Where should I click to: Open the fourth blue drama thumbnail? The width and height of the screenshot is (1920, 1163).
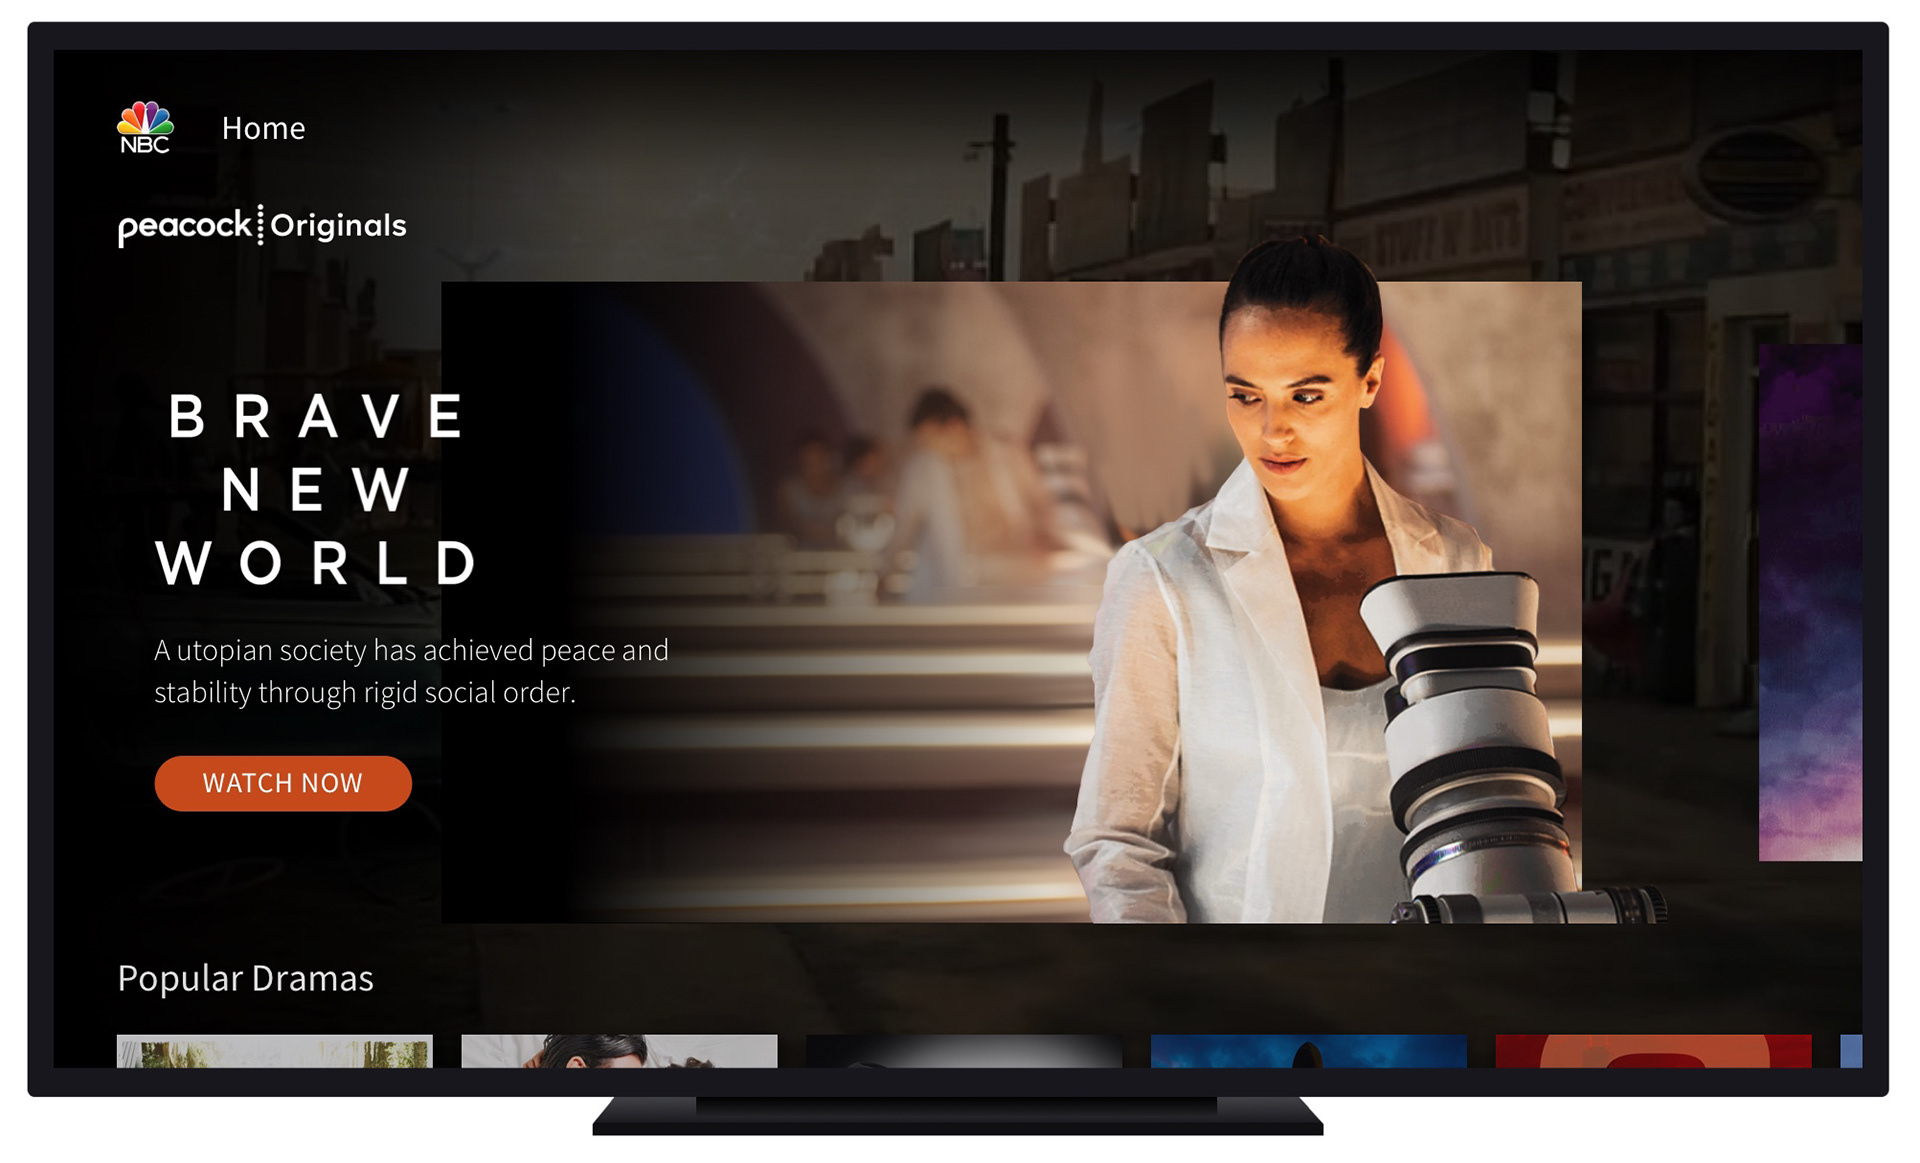pos(1309,1051)
